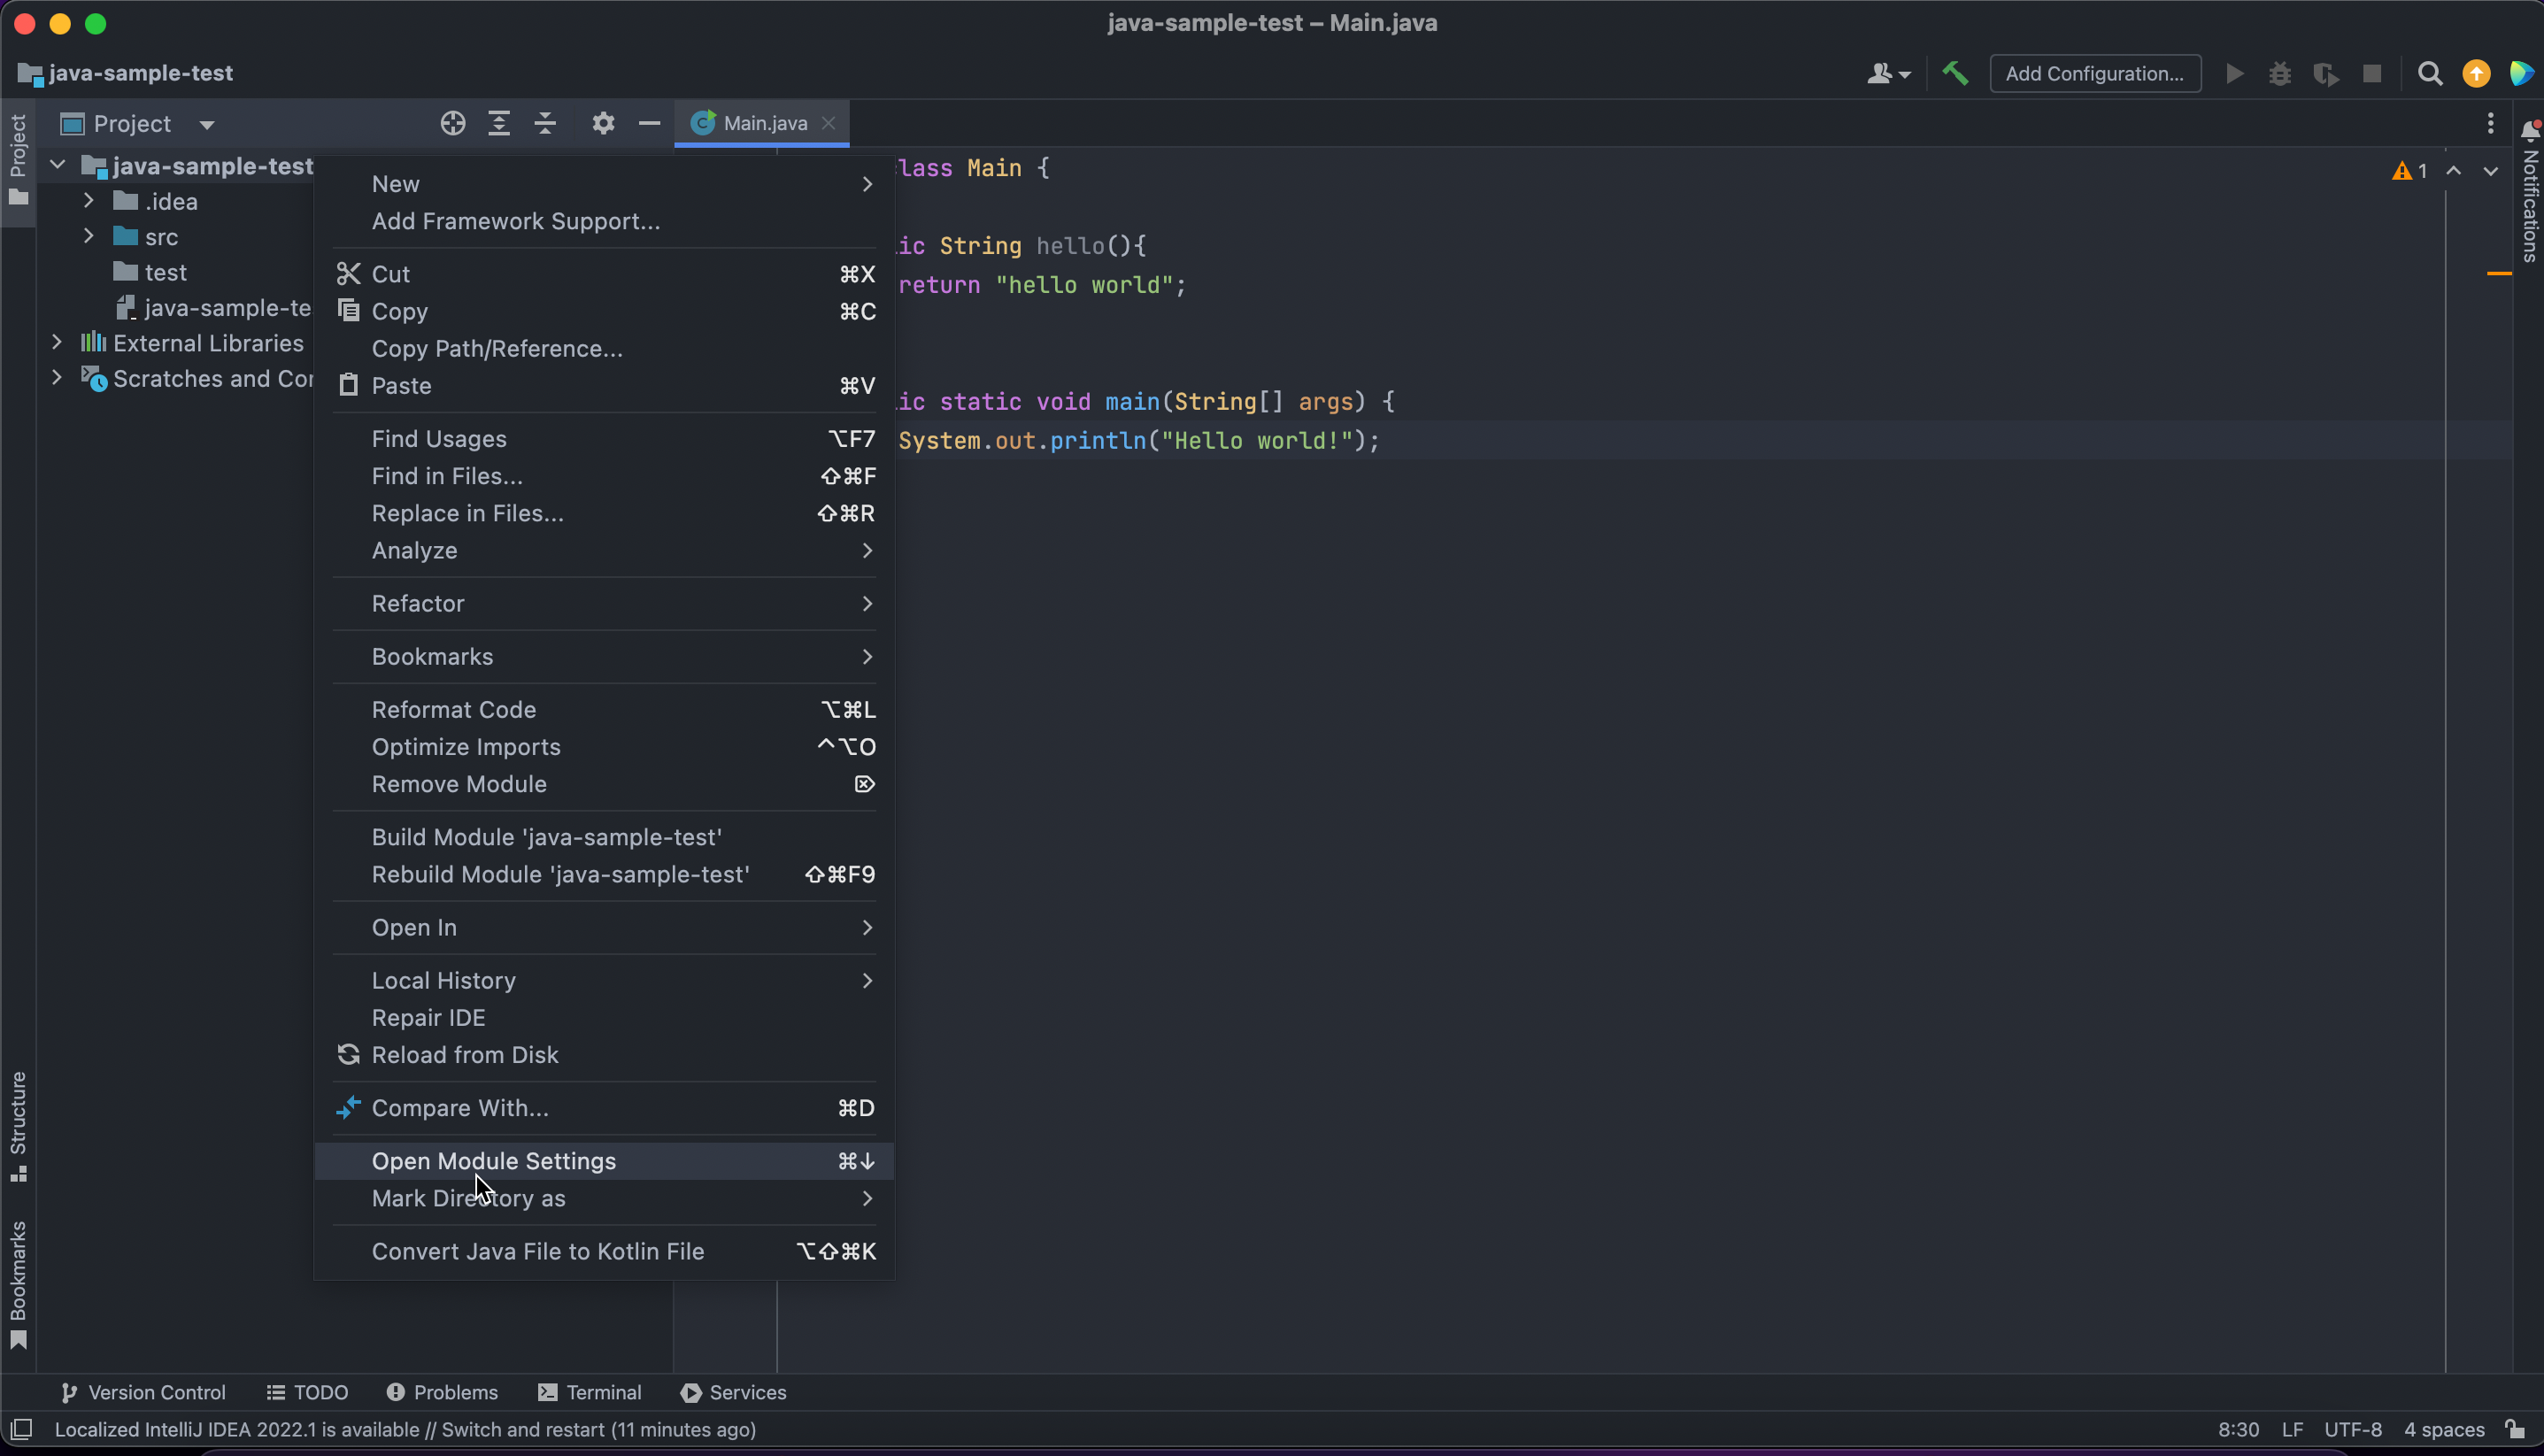Click Select Opened File target icon

(453, 123)
